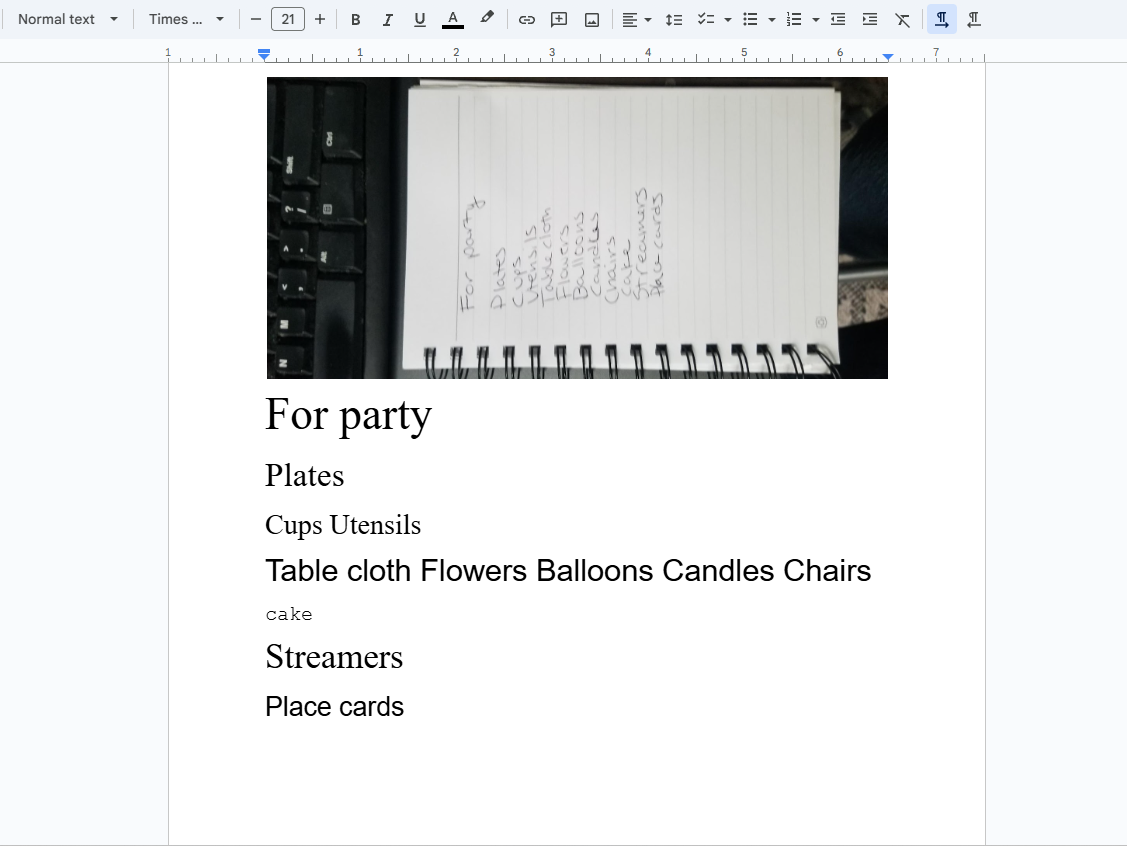Open the Normal text style dropdown
Image resolution: width=1127 pixels, height=846 pixels.
pos(67,19)
